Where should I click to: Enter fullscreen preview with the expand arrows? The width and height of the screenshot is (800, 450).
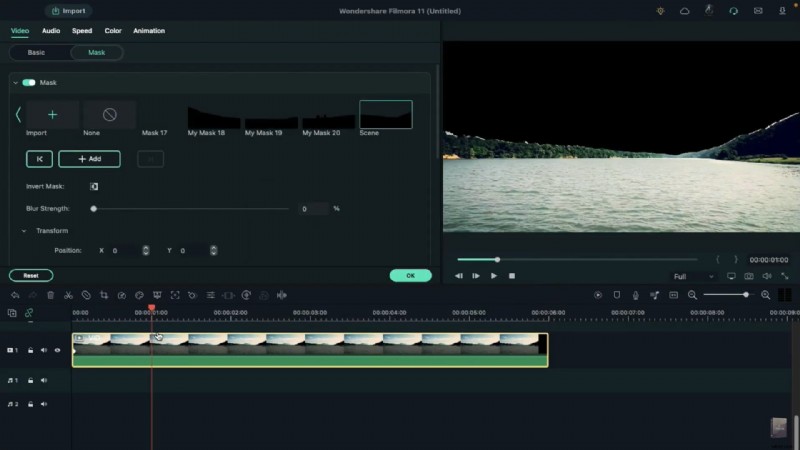pyautogui.click(x=785, y=276)
